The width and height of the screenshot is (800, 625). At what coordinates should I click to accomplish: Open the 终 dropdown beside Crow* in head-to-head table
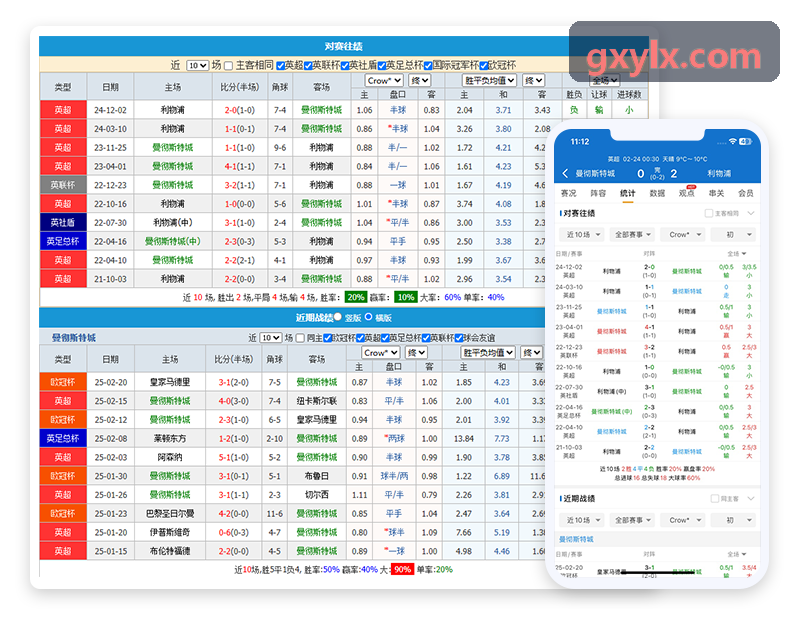tap(420, 81)
